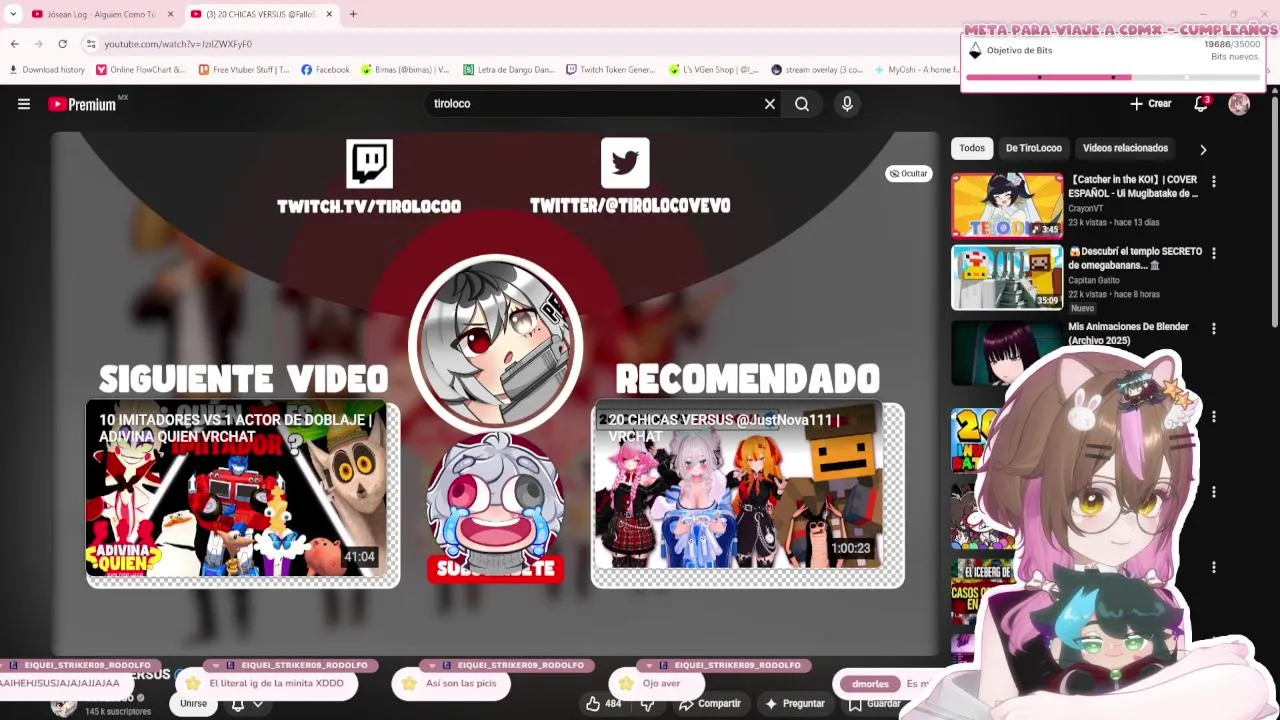Open the notifications bell in YouTube header
This screenshot has width=1280, height=720.
click(1201, 104)
